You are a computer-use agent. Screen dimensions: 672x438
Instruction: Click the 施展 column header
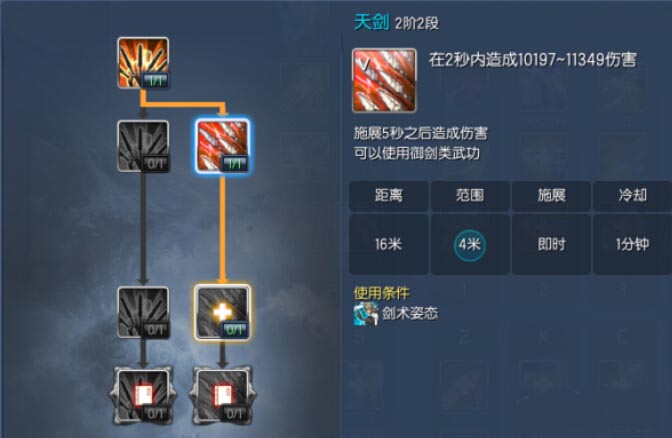pyautogui.click(x=552, y=196)
